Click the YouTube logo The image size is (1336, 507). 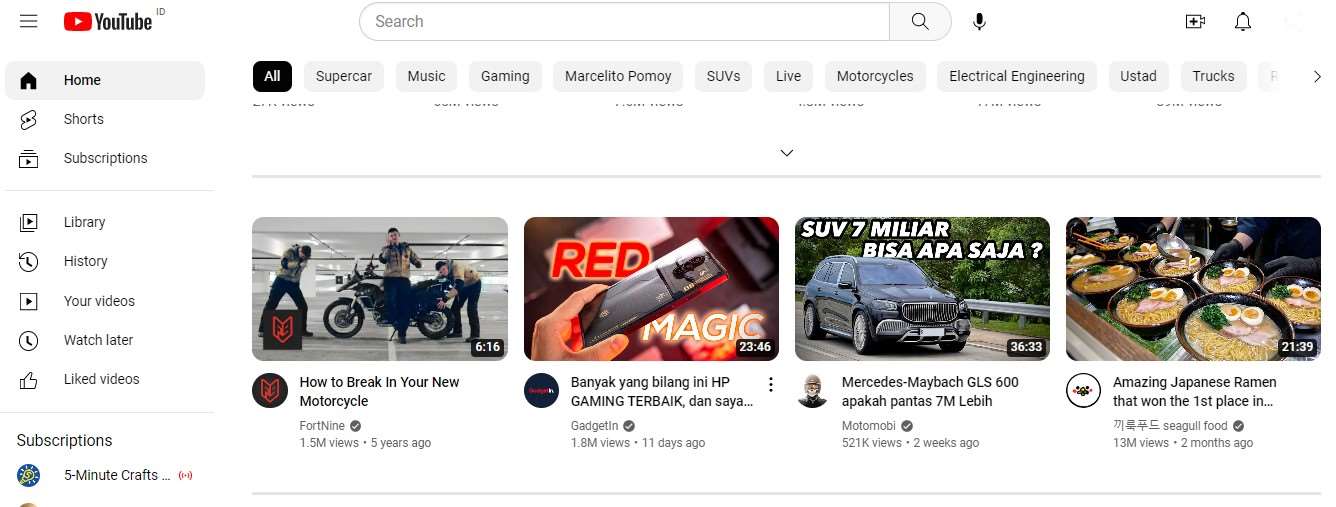pos(107,21)
